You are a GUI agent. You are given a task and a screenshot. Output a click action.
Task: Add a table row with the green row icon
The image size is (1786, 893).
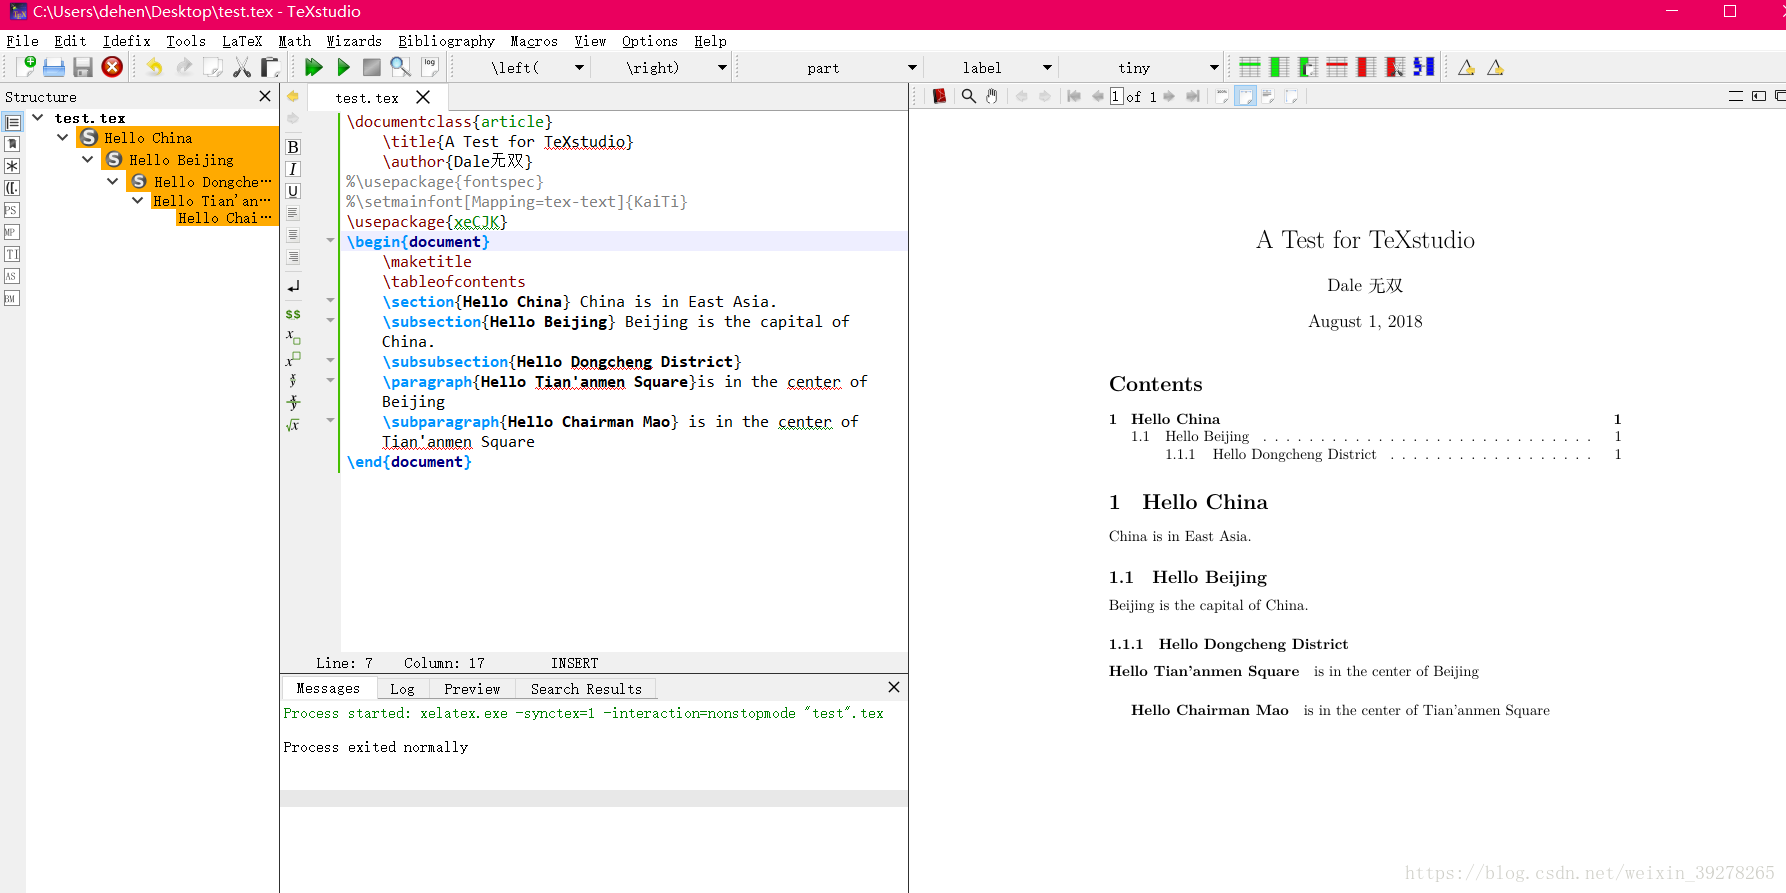(x=1249, y=67)
